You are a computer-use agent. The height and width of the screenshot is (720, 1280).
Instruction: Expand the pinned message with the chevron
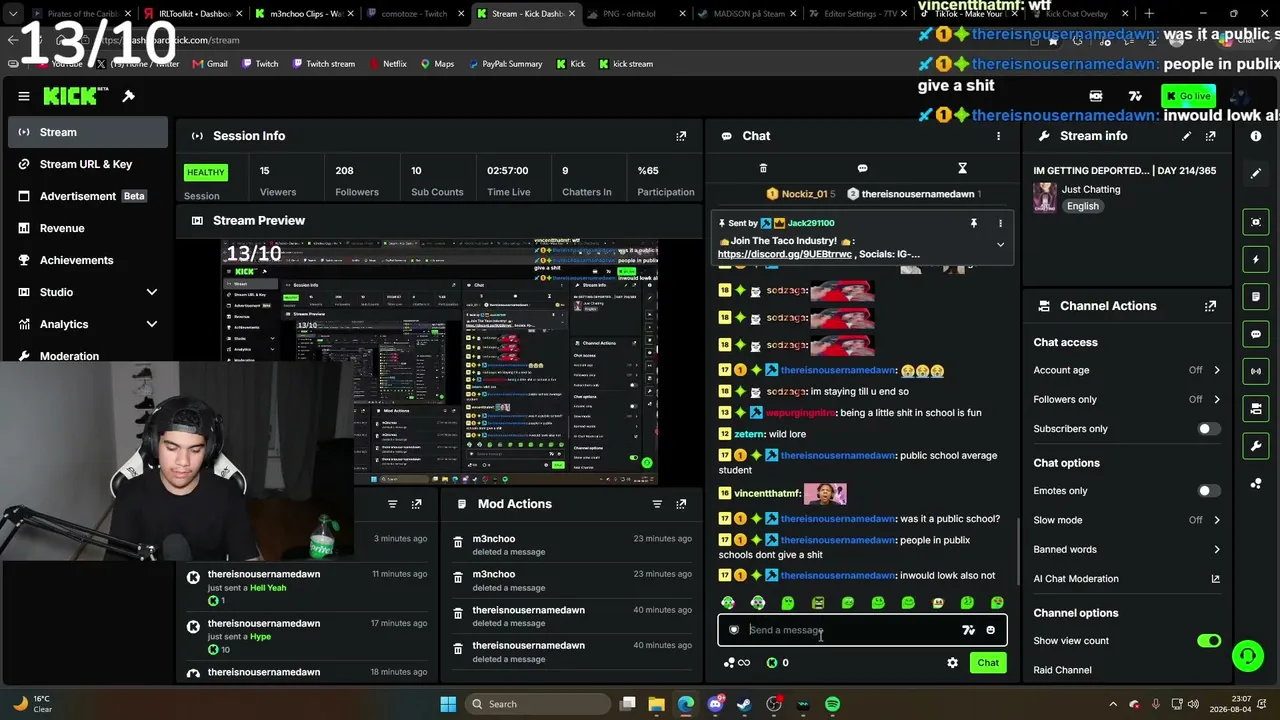coord(1000,245)
